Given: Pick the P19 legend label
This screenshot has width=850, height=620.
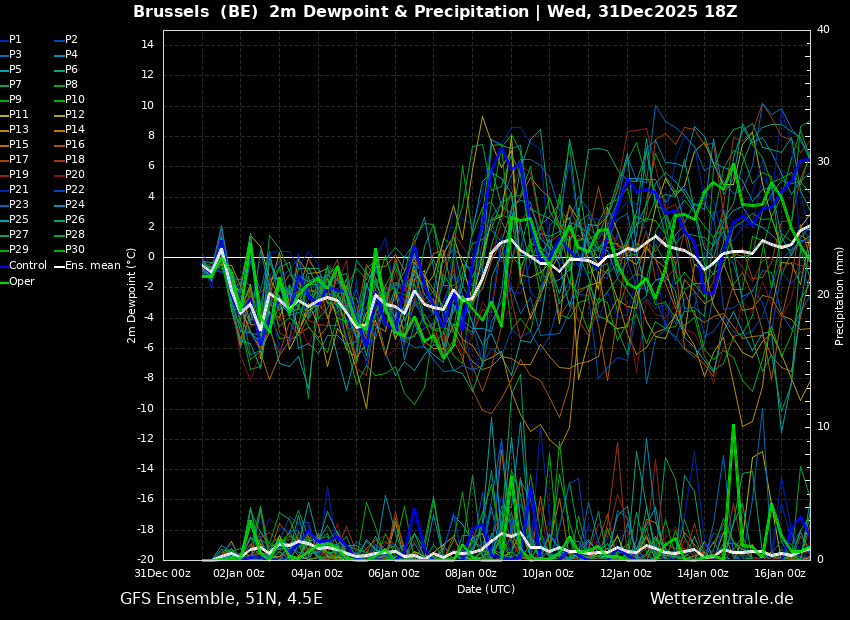Looking at the screenshot, I should [18, 175].
